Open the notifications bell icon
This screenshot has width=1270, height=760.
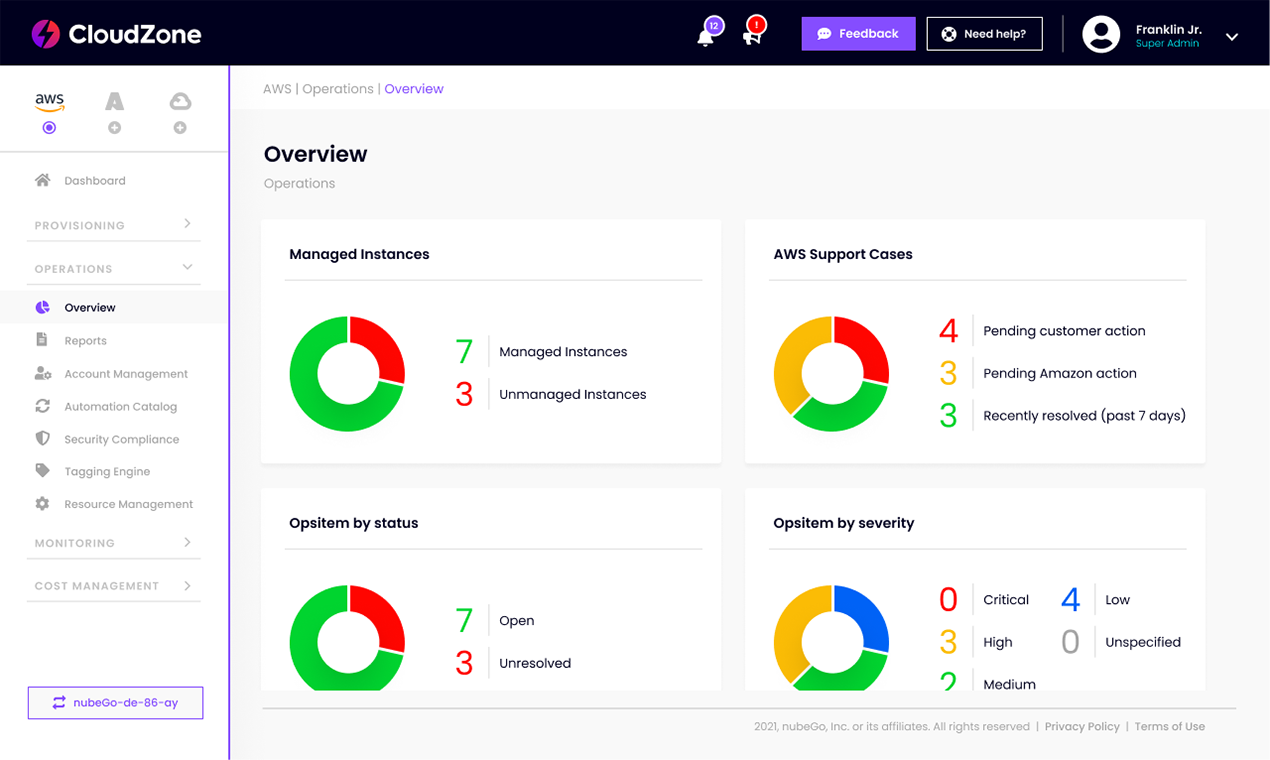(706, 37)
